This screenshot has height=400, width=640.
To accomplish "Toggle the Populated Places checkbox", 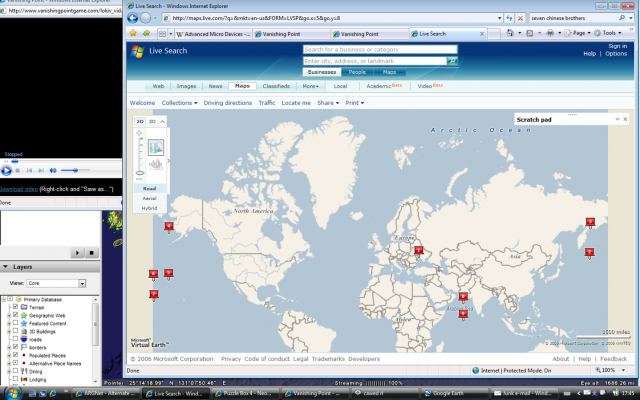I will tap(16, 355).
